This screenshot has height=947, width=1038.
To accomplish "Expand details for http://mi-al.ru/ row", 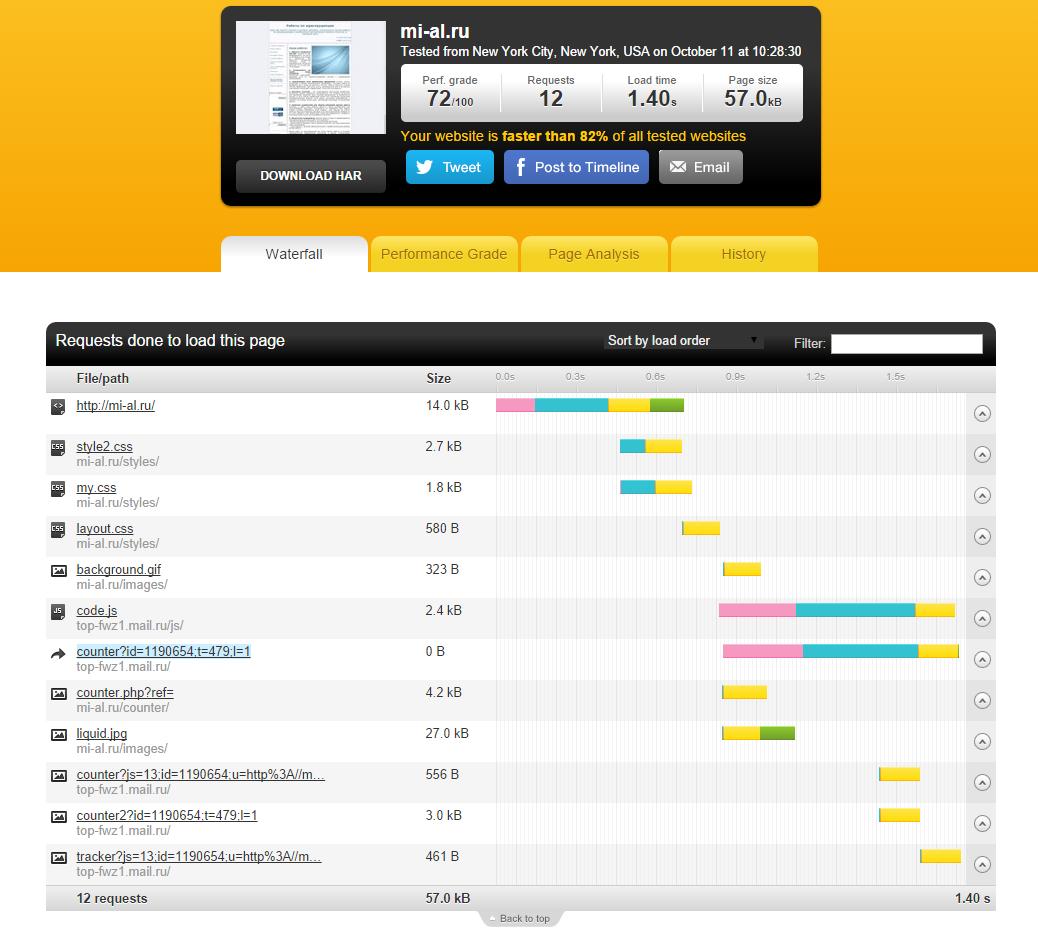I will click(x=982, y=414).
